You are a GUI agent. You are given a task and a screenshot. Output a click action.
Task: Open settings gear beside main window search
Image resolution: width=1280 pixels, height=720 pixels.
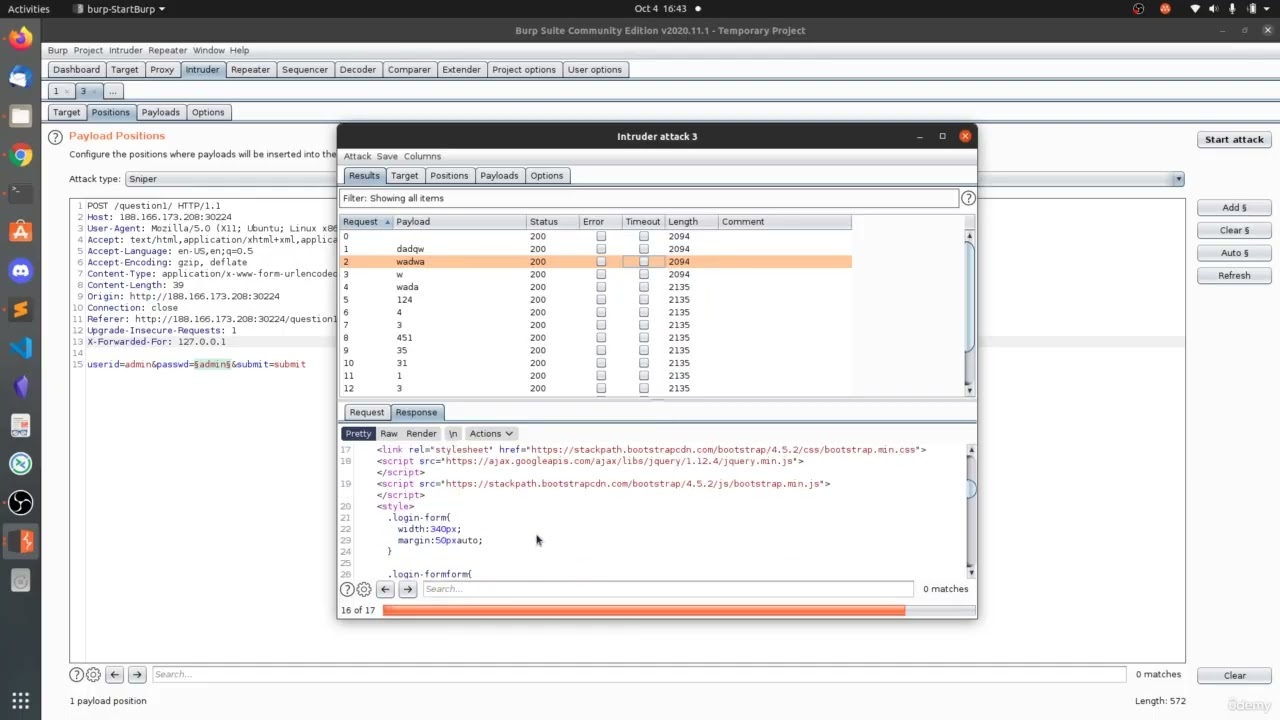pos(93,675)
